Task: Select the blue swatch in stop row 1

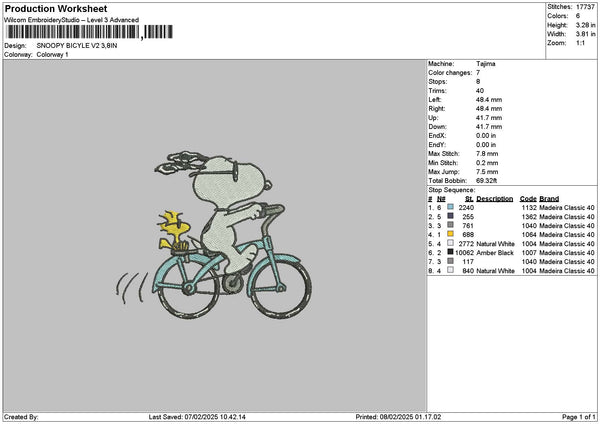Action: point(450,207)
